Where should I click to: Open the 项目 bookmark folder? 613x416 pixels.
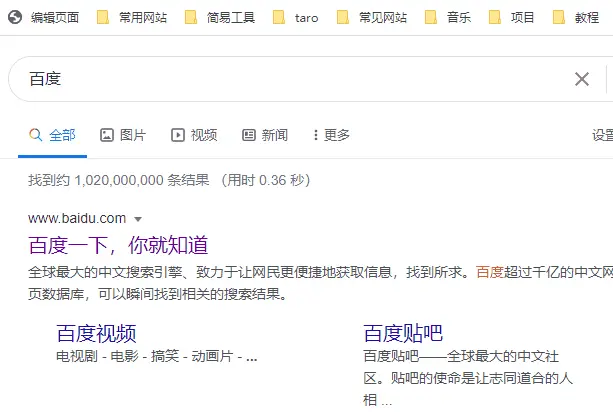click(512, 17)
